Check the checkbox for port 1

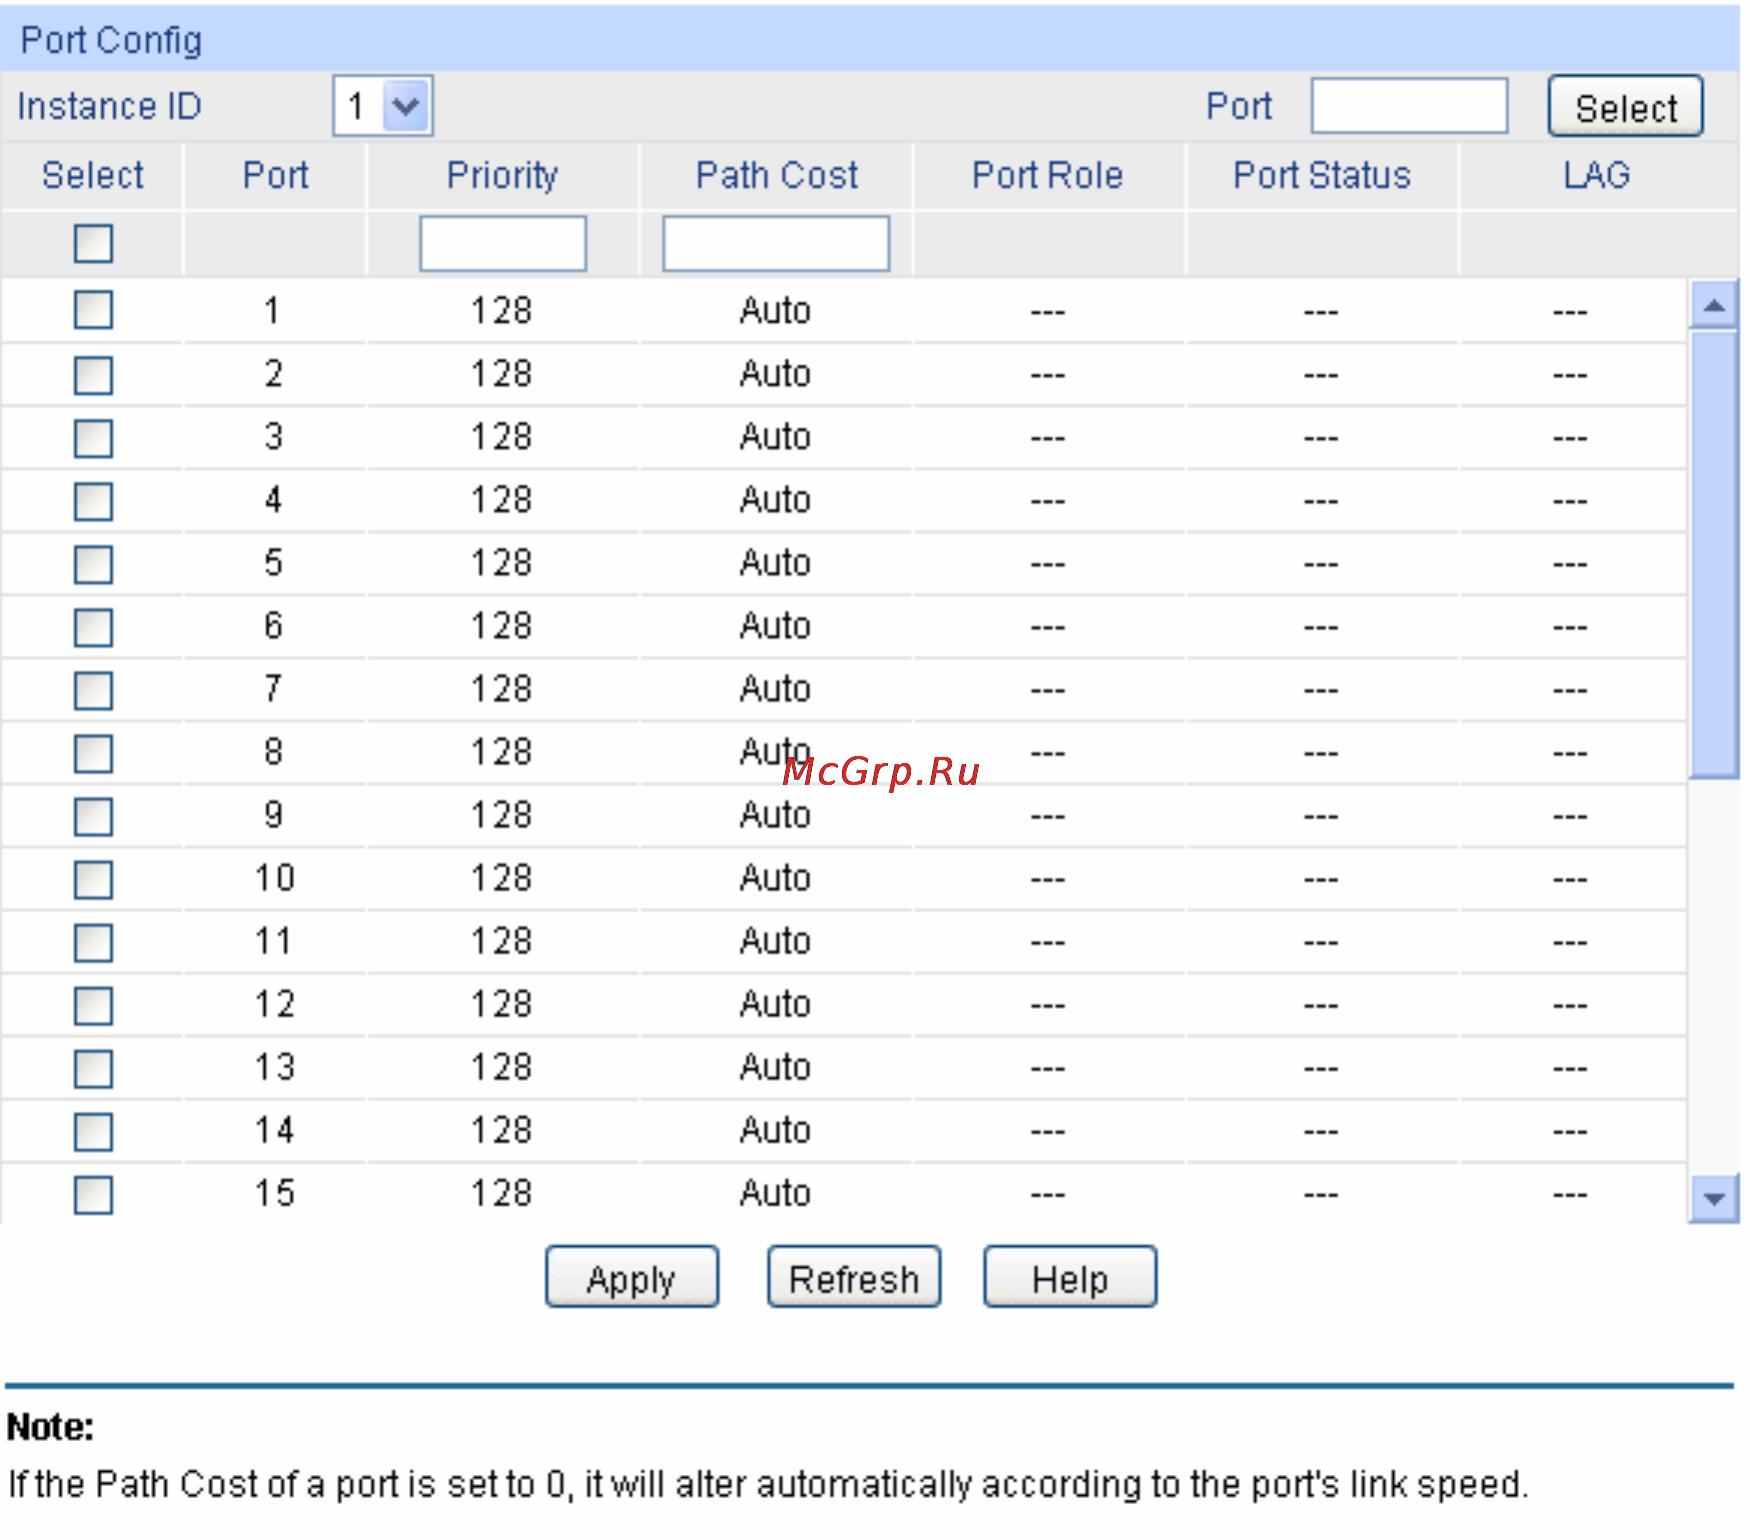[93, 310]
